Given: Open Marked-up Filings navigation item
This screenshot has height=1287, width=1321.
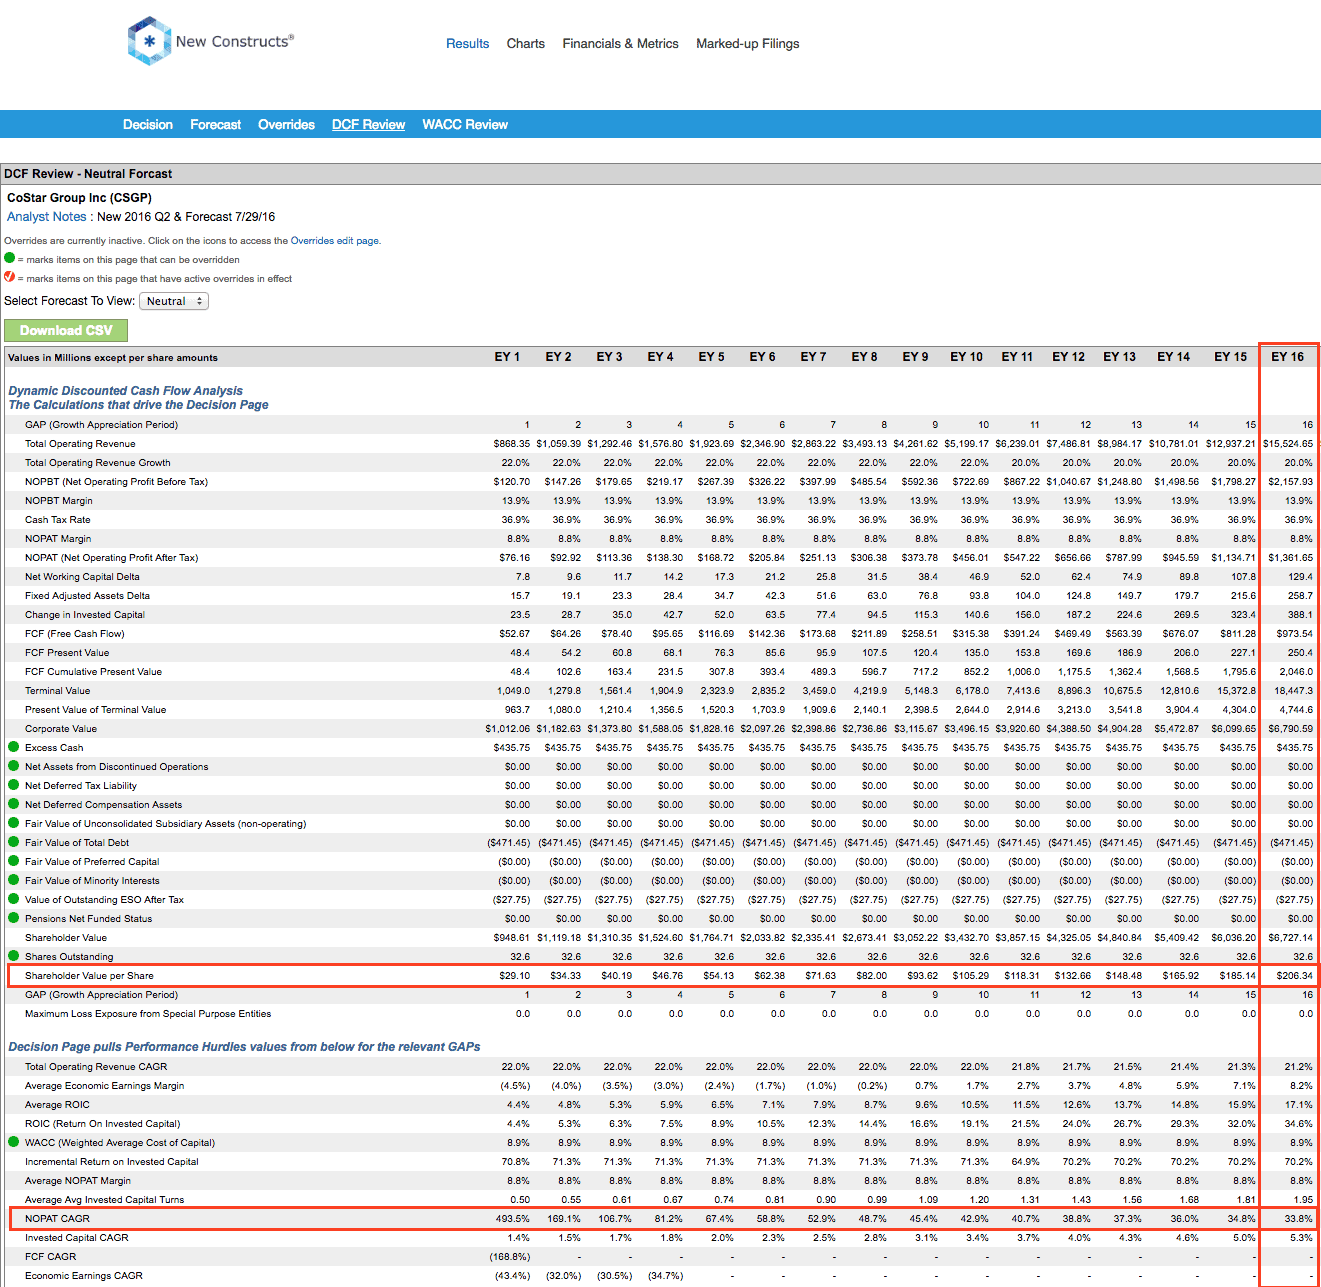Looking at the screenshot, I should click(x=748, y=44).
